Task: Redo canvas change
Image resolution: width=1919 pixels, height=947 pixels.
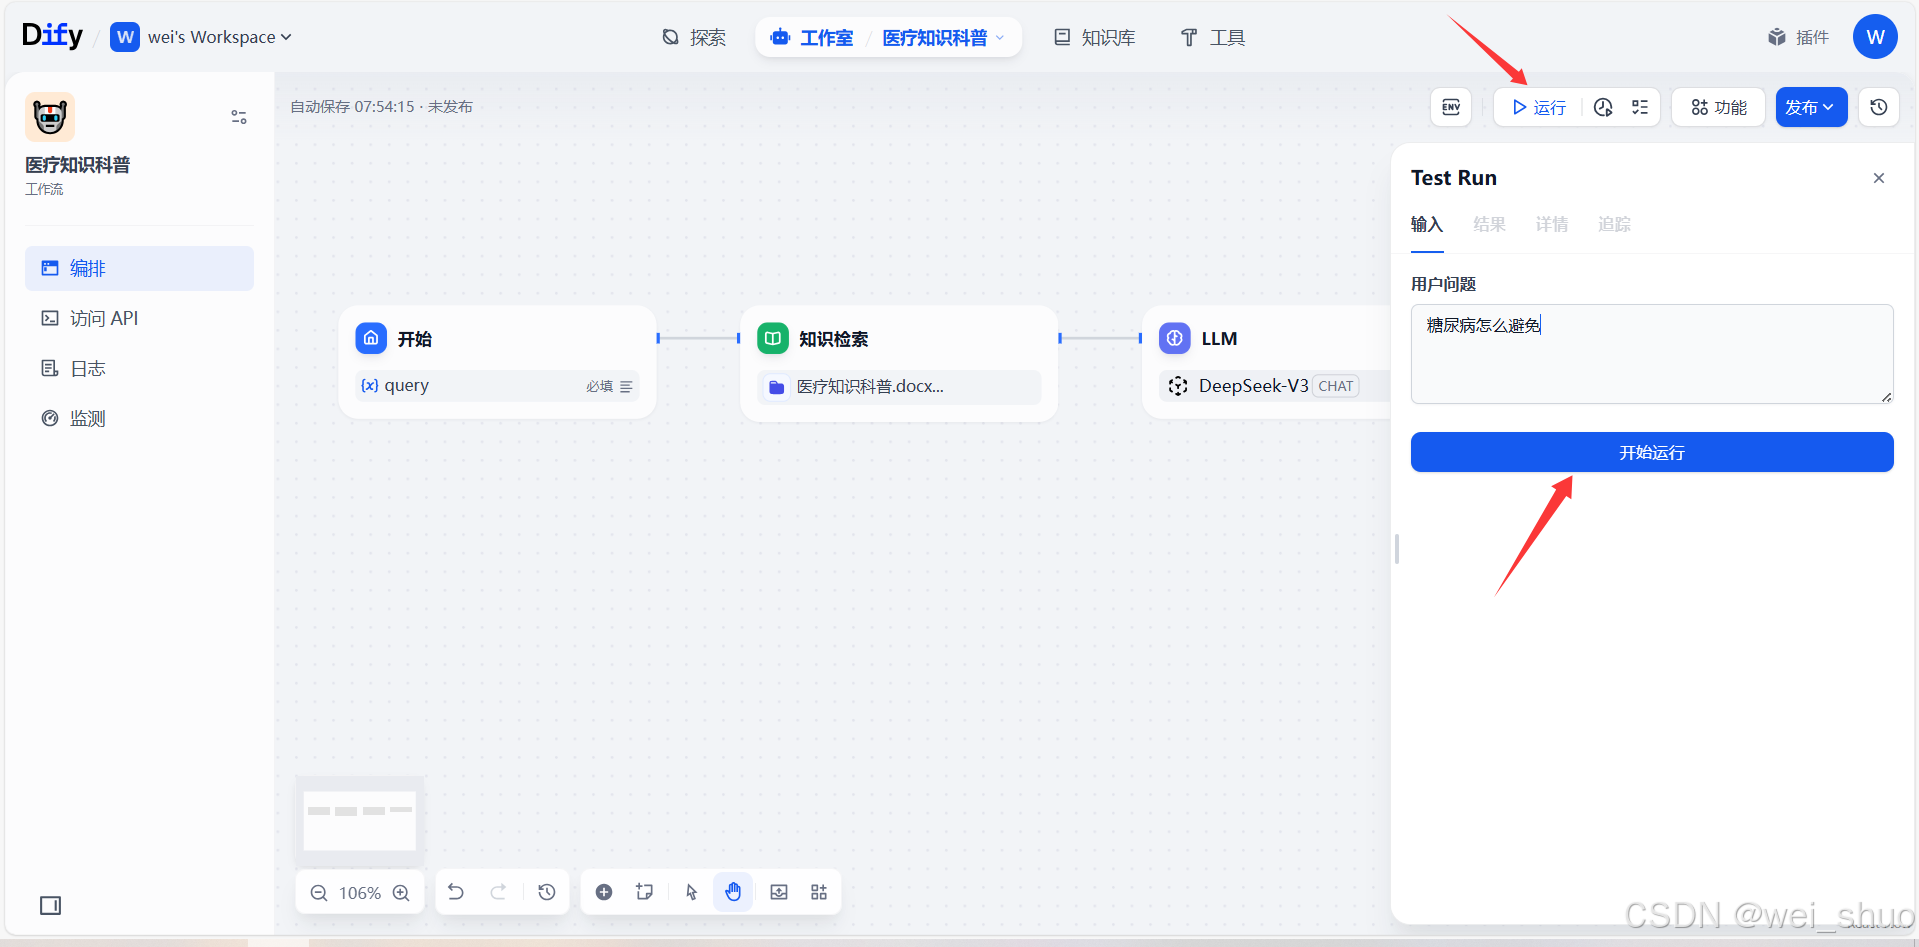Action: pos(499,892)
